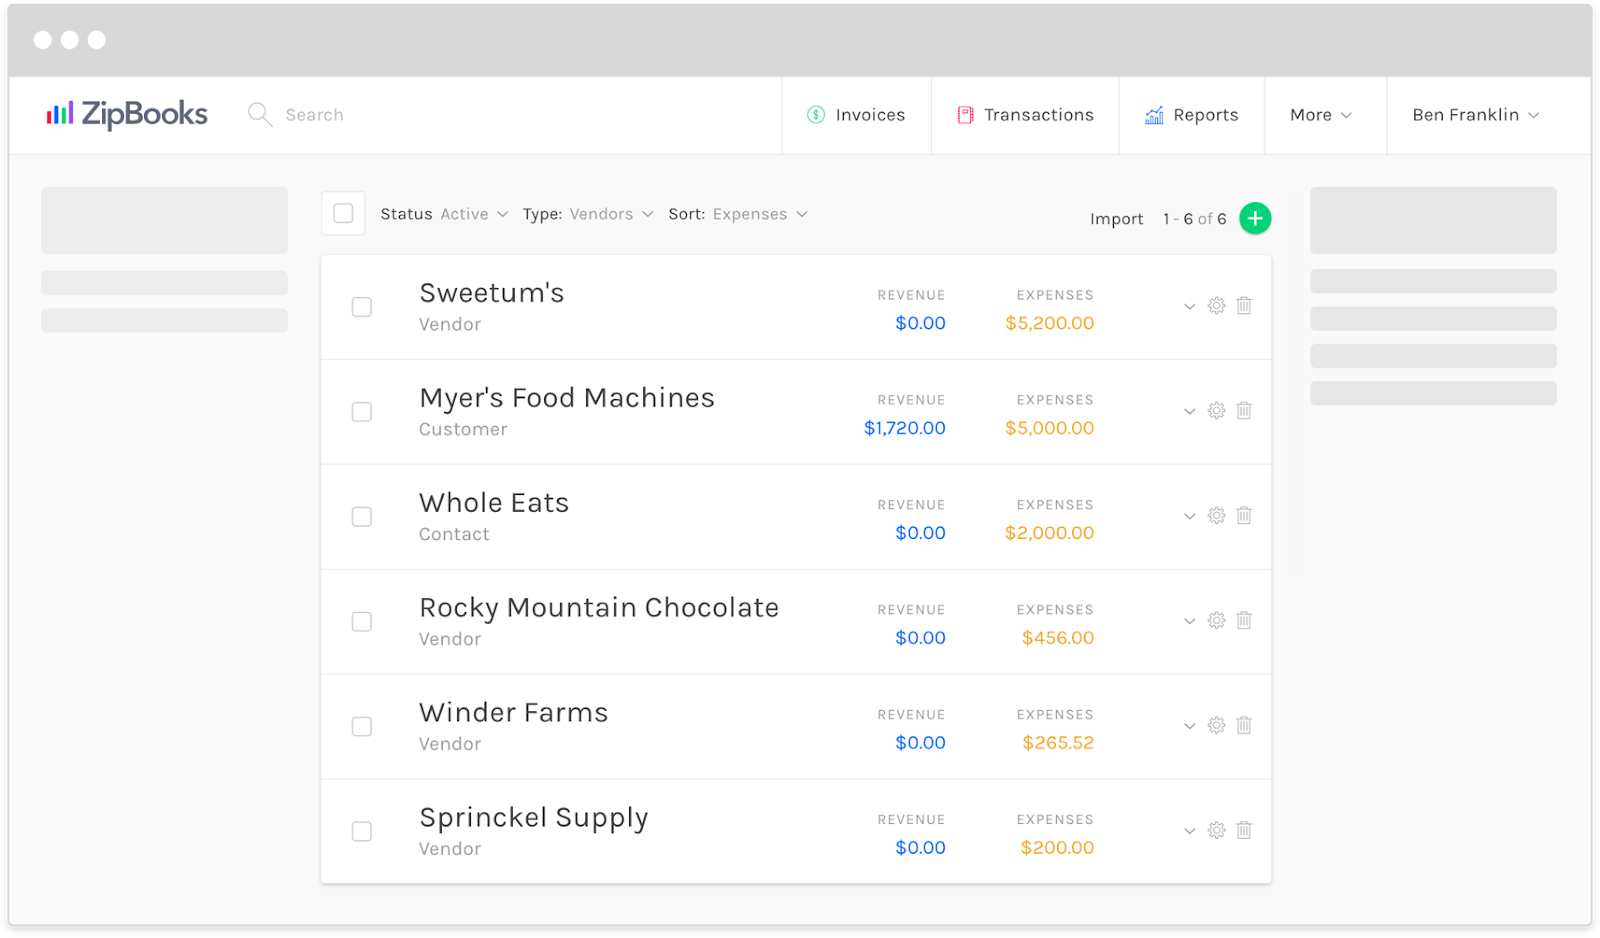Click the 1 - 6 of 6 pagination text
1600x938 pixels.
point(1194,219)
